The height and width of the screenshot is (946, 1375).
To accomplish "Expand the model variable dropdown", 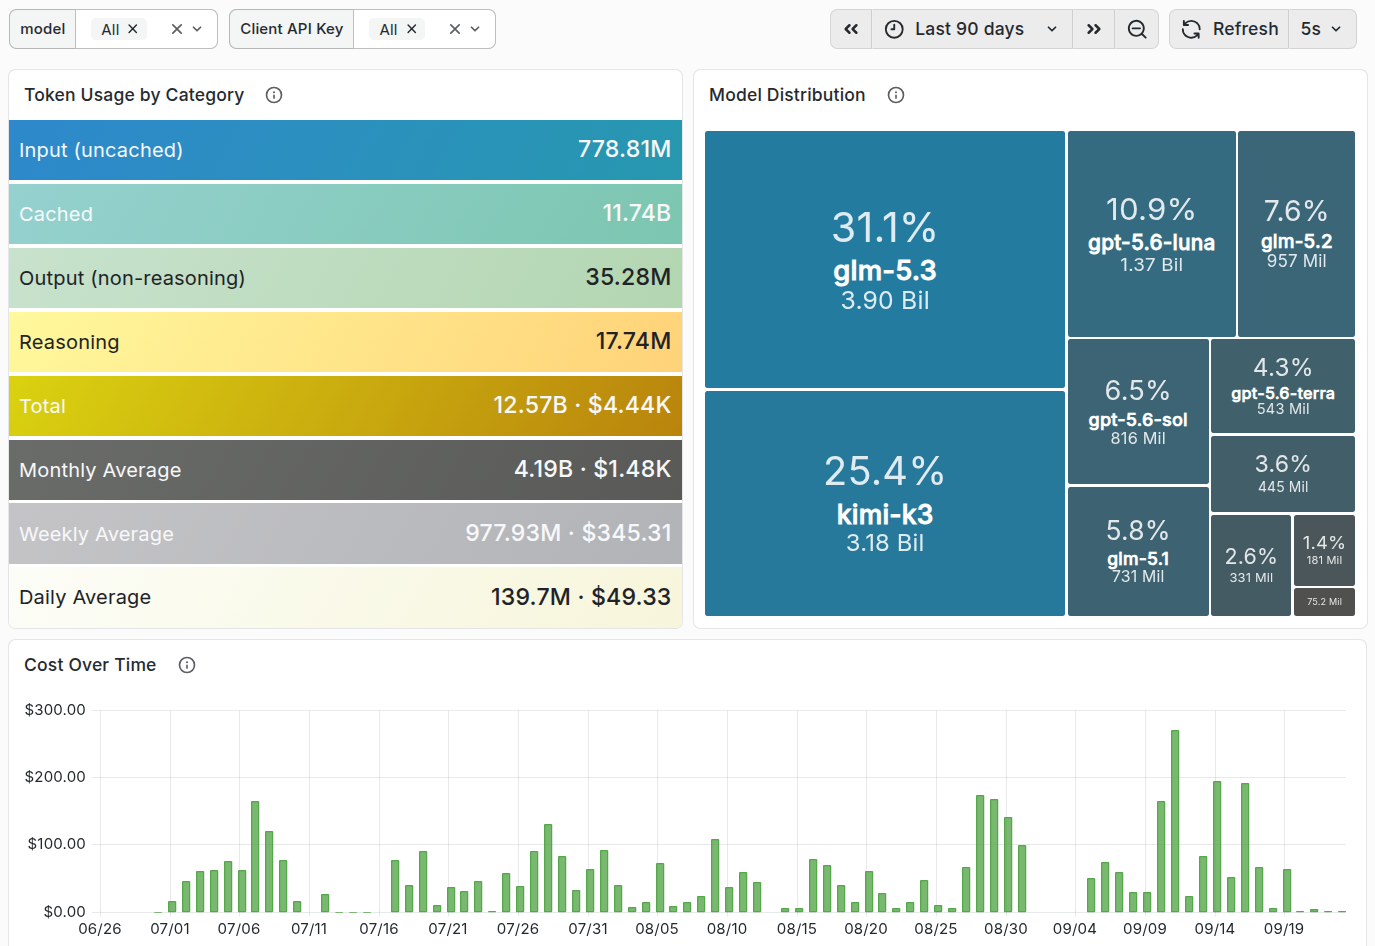I will [x=197, y=29].
